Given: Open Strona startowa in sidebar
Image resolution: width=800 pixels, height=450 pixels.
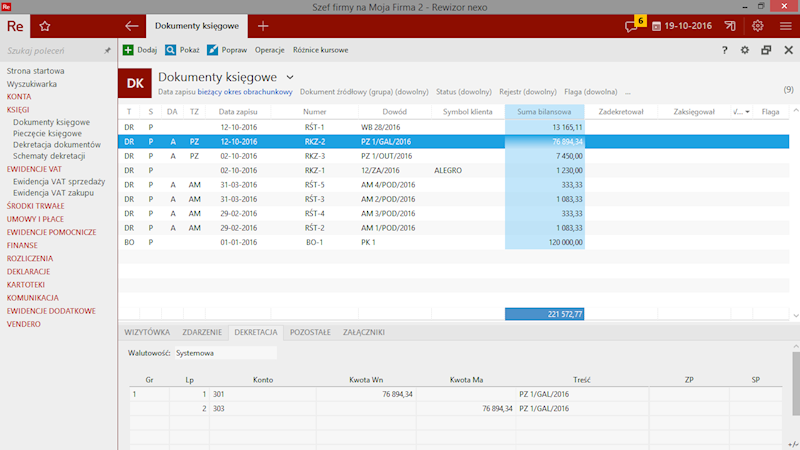Looking at the screenshot, I should (35, 71).
